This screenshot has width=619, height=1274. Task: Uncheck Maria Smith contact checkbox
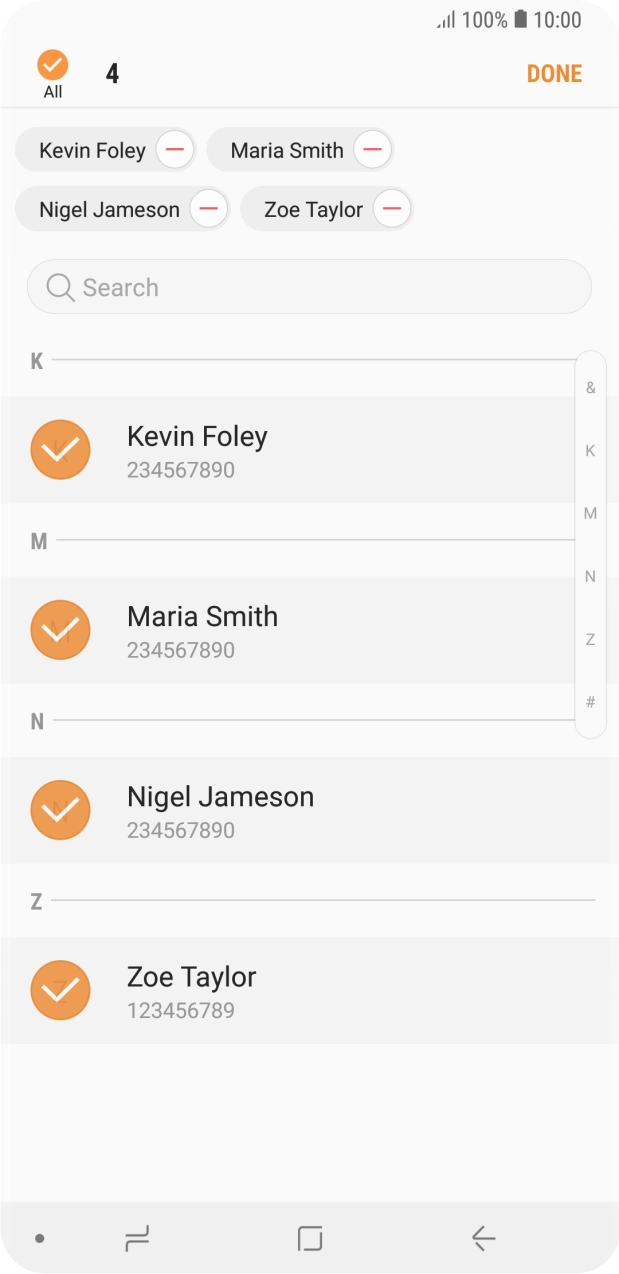[61, 630]
